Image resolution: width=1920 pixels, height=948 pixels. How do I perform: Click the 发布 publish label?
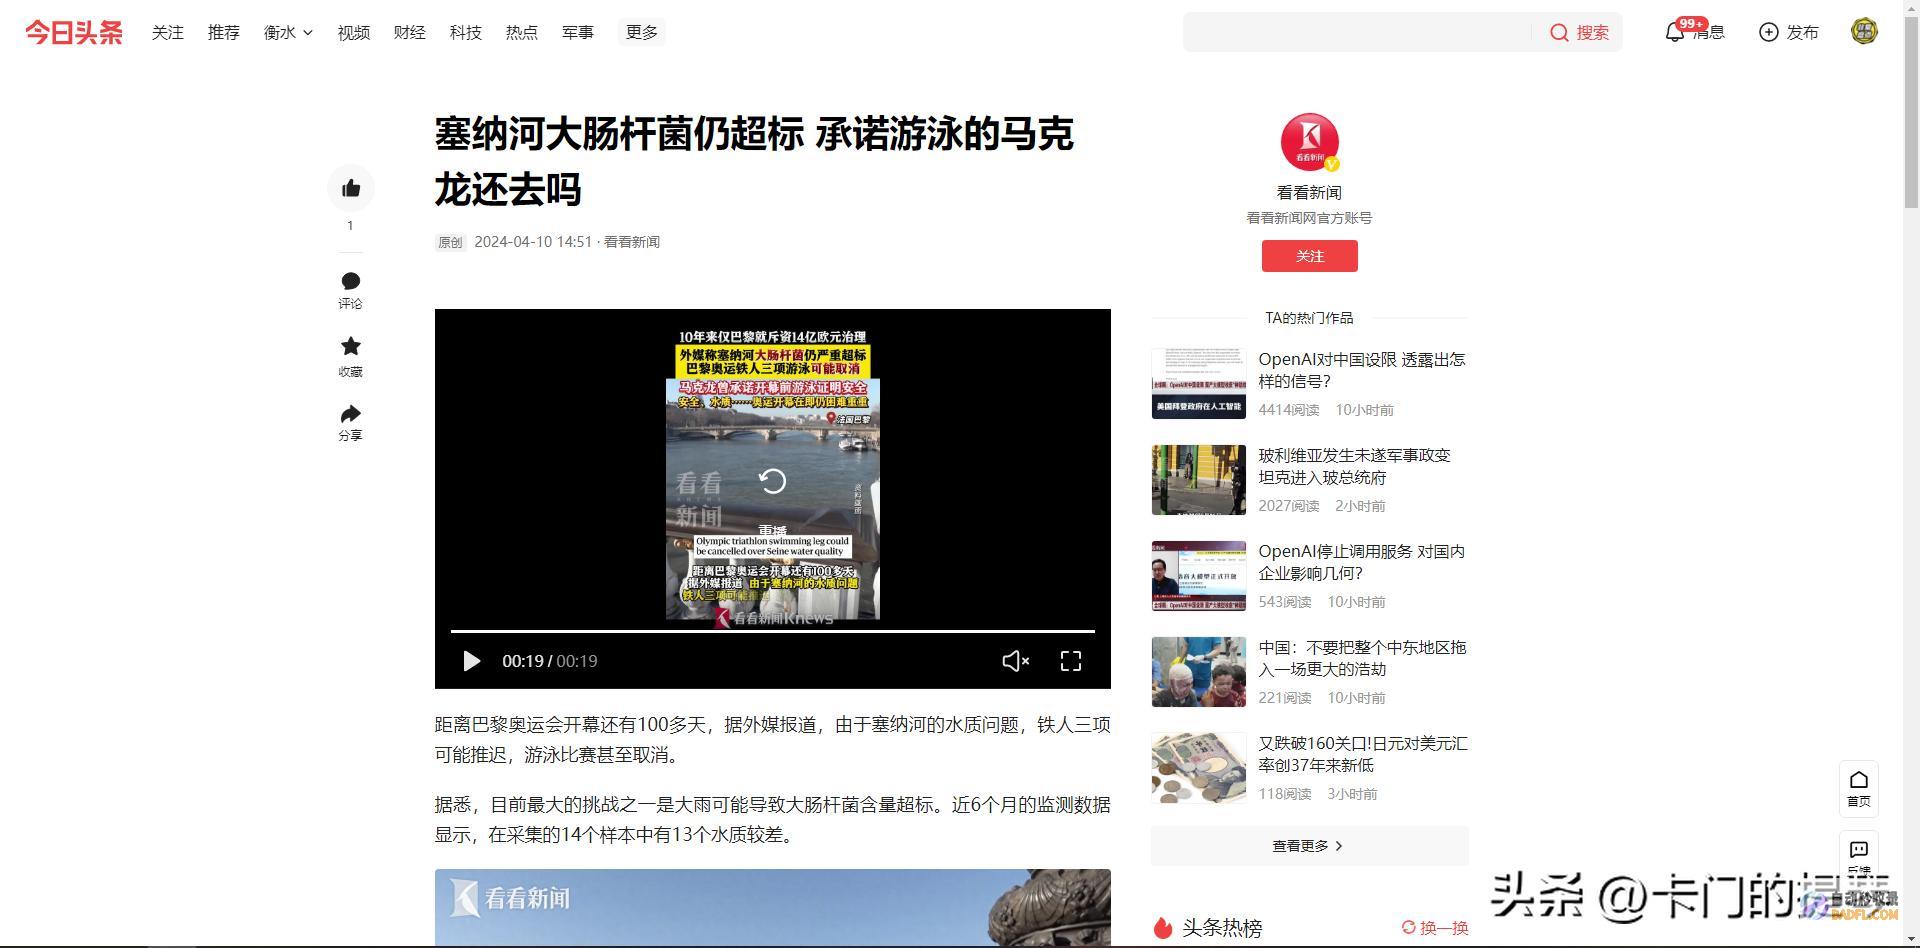click(x=1802, y=32)
